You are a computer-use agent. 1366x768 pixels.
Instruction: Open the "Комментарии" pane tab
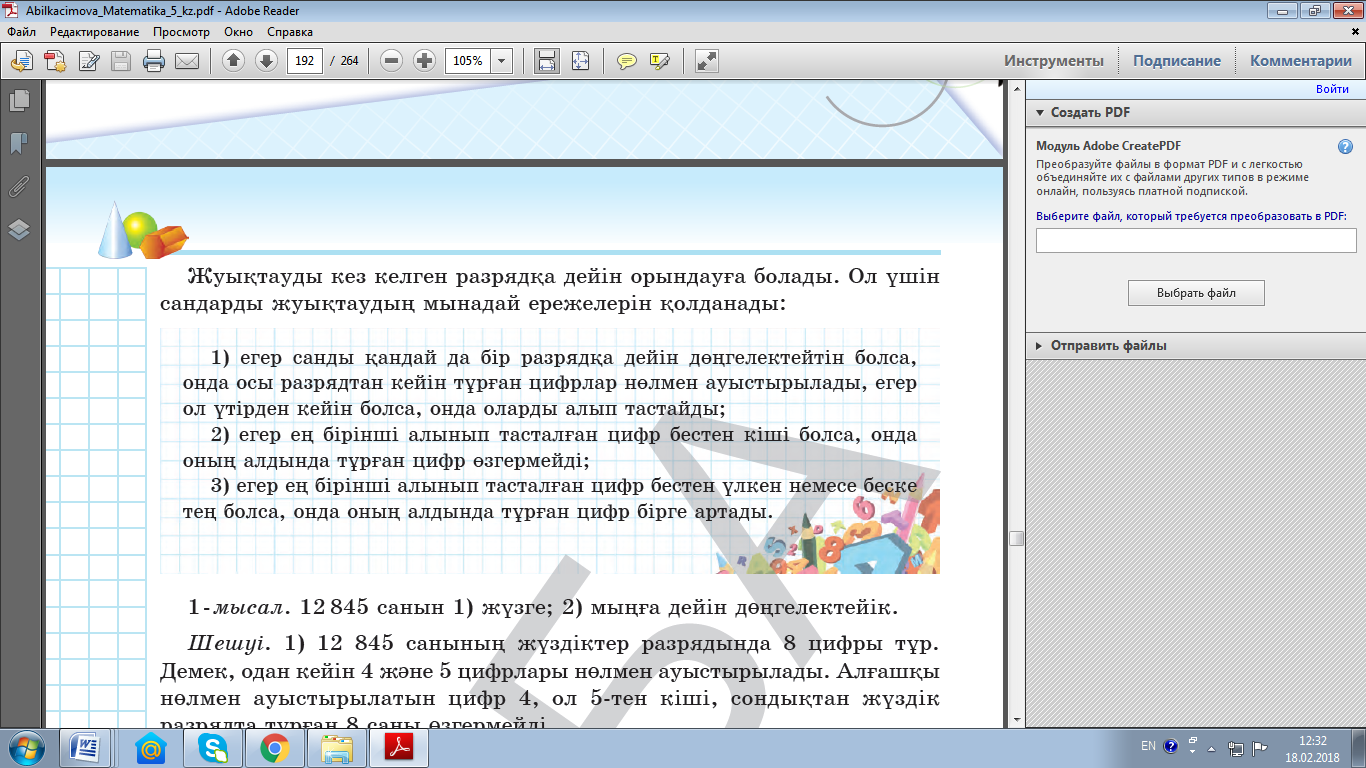point(1301,61)
